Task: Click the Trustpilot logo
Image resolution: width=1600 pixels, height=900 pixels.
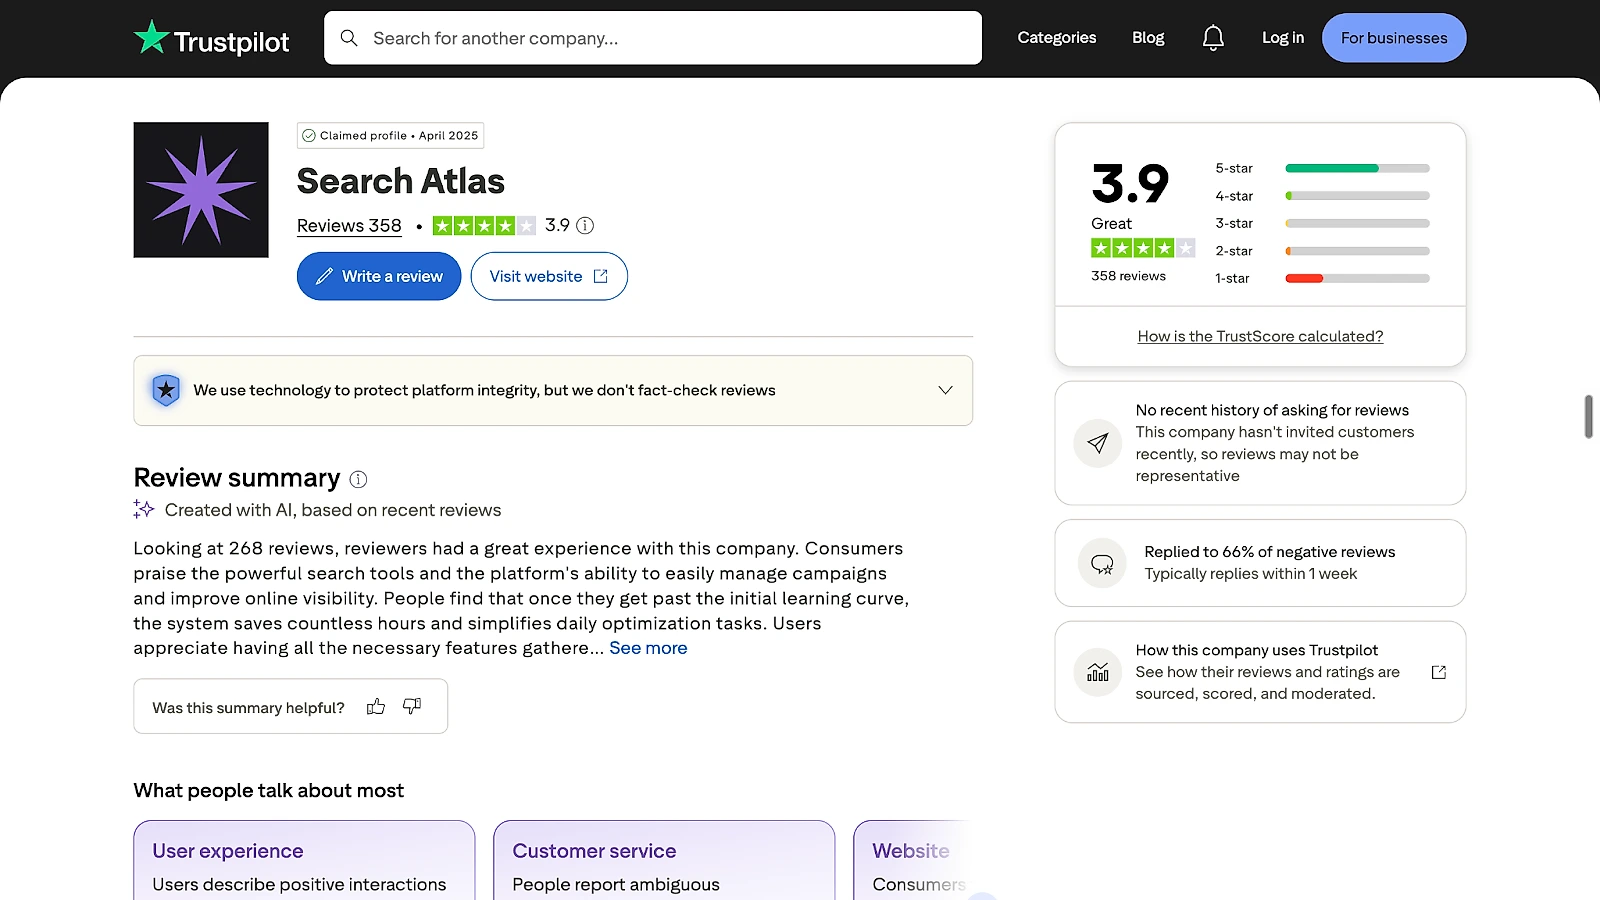Action: pos(211,38)
